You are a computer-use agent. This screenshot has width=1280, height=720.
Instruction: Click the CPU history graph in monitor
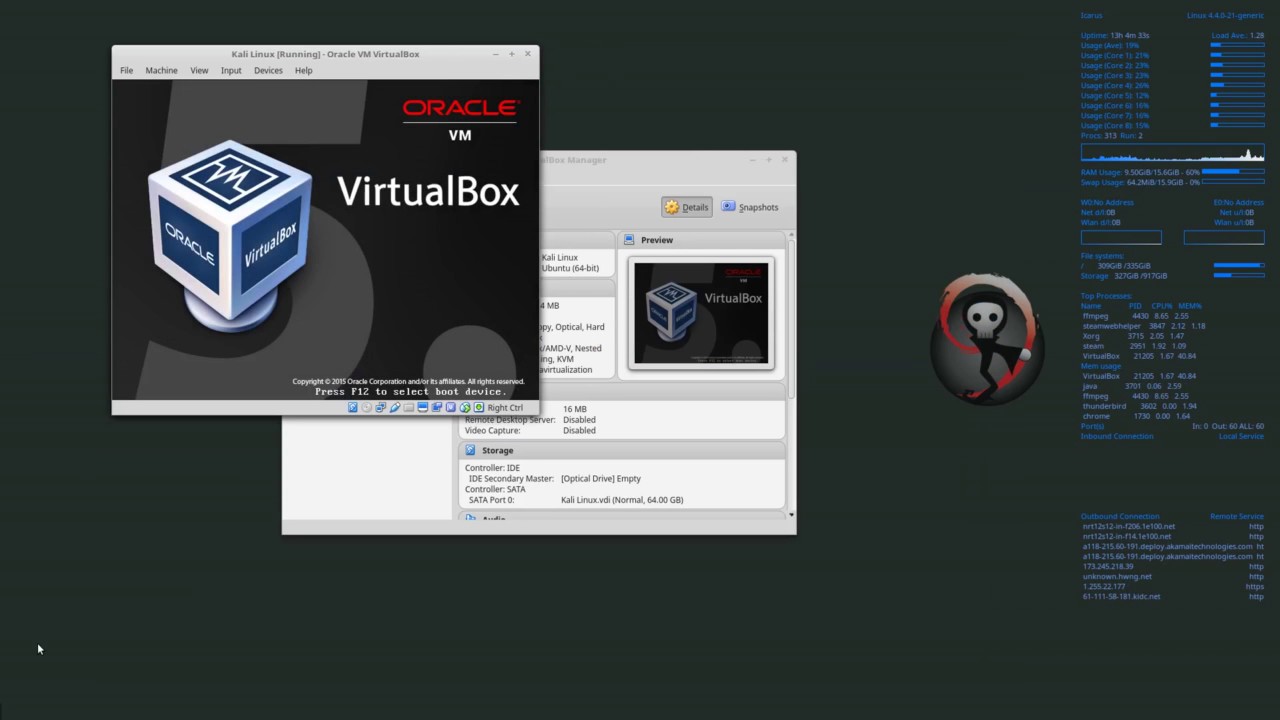(1172, 153)
